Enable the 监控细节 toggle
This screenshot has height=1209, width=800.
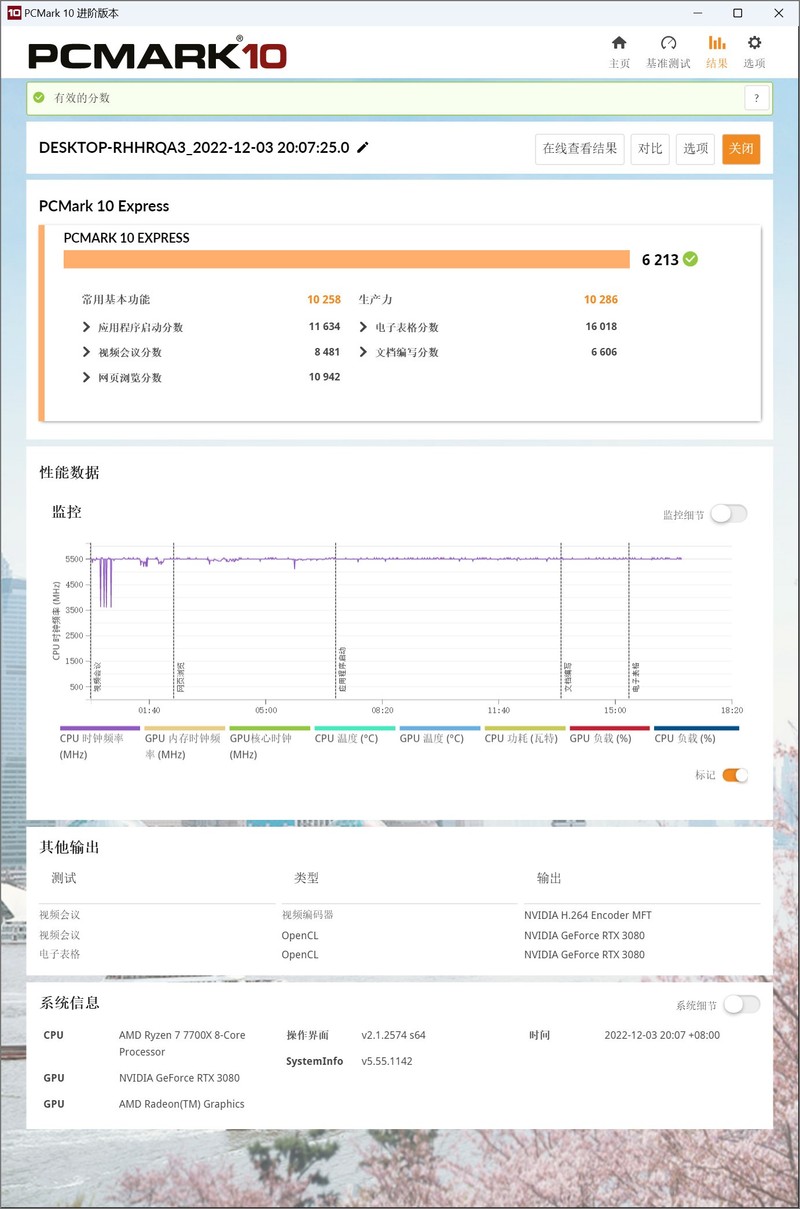point(729,513)
